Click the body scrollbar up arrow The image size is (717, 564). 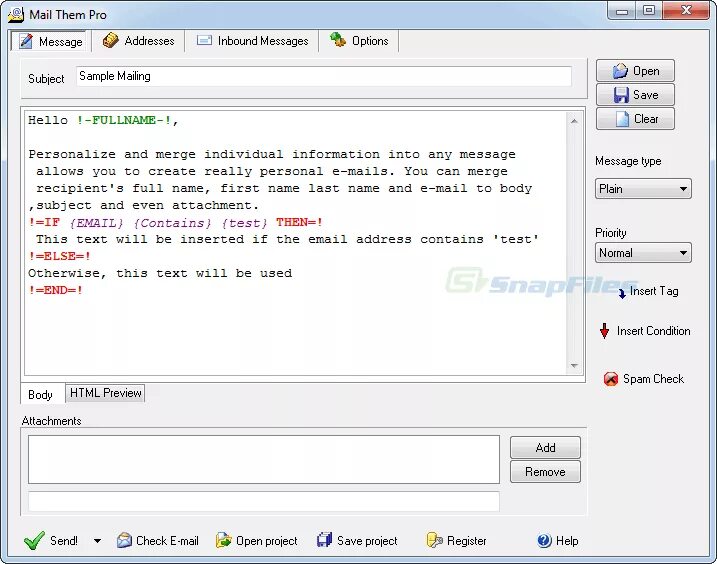coord(574,121)
